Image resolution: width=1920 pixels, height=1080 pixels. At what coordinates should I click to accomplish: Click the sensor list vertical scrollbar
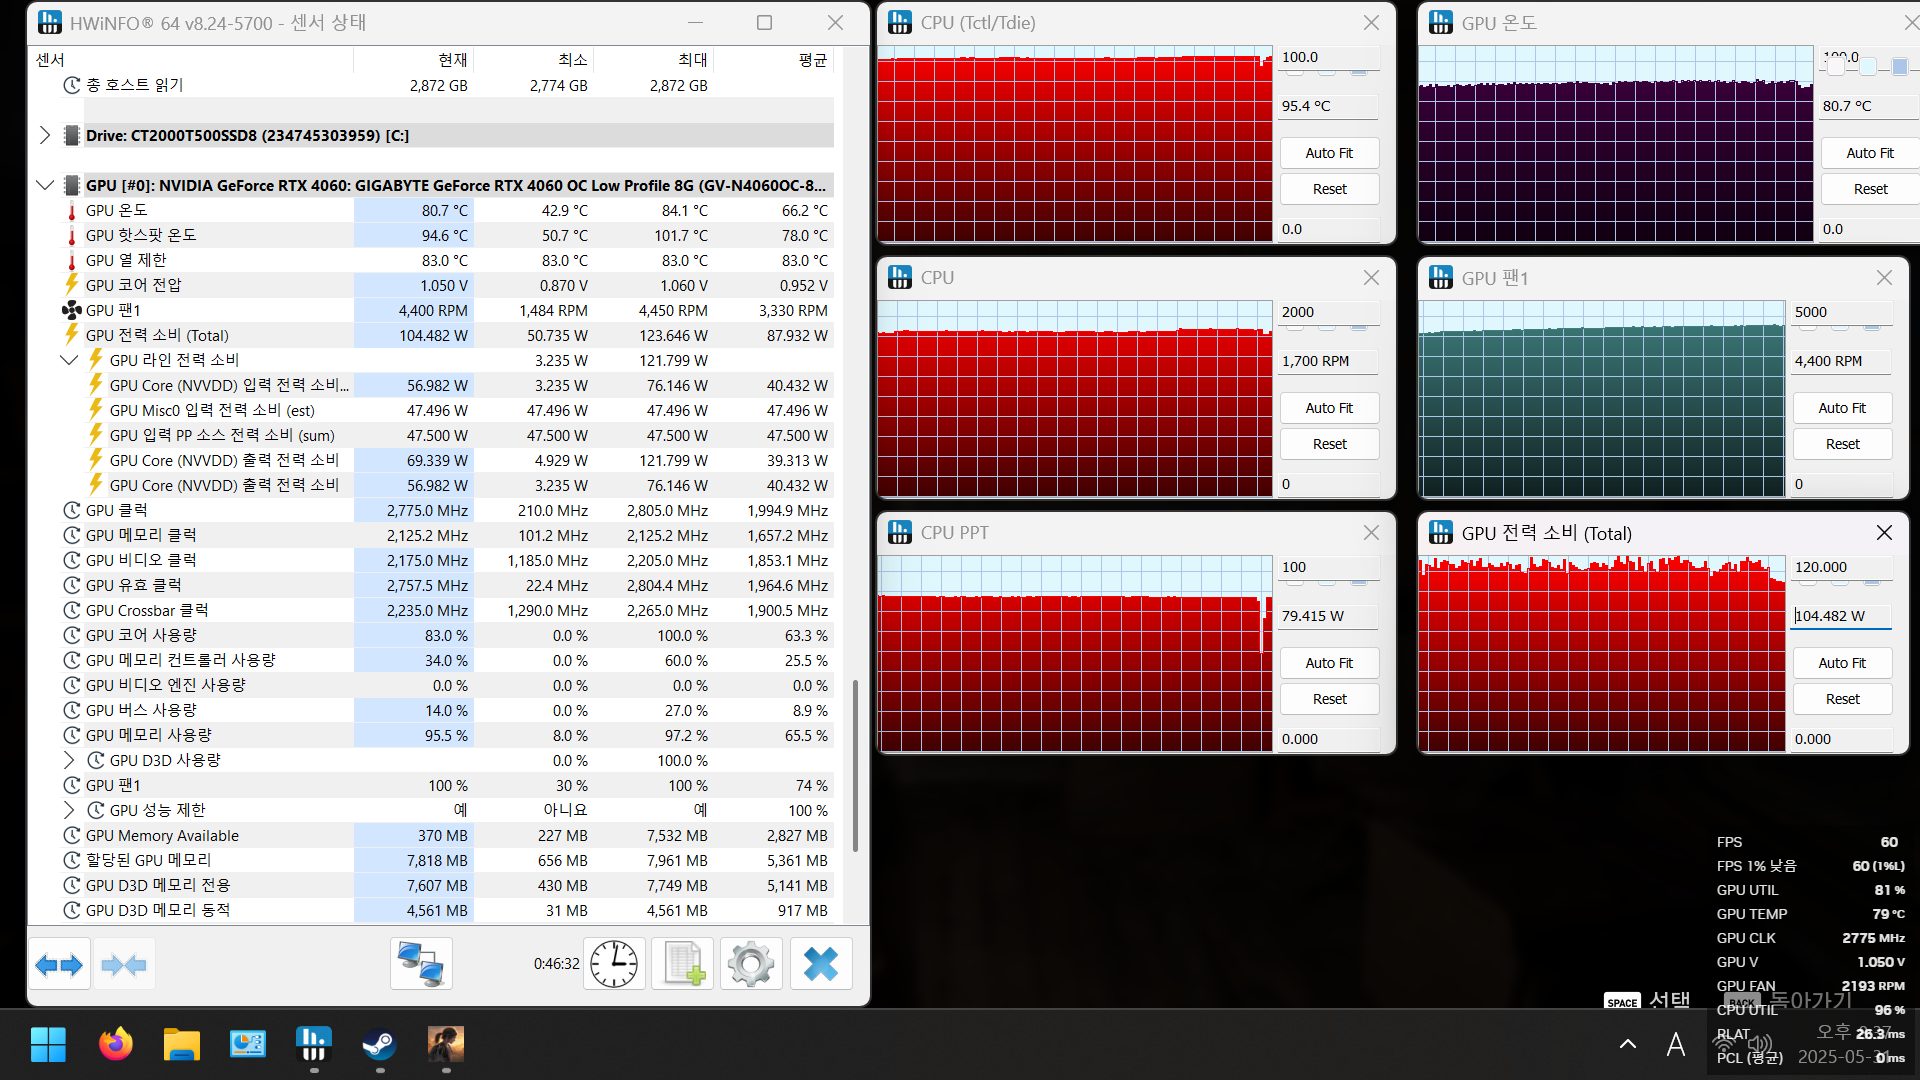[x=855, y=765]
